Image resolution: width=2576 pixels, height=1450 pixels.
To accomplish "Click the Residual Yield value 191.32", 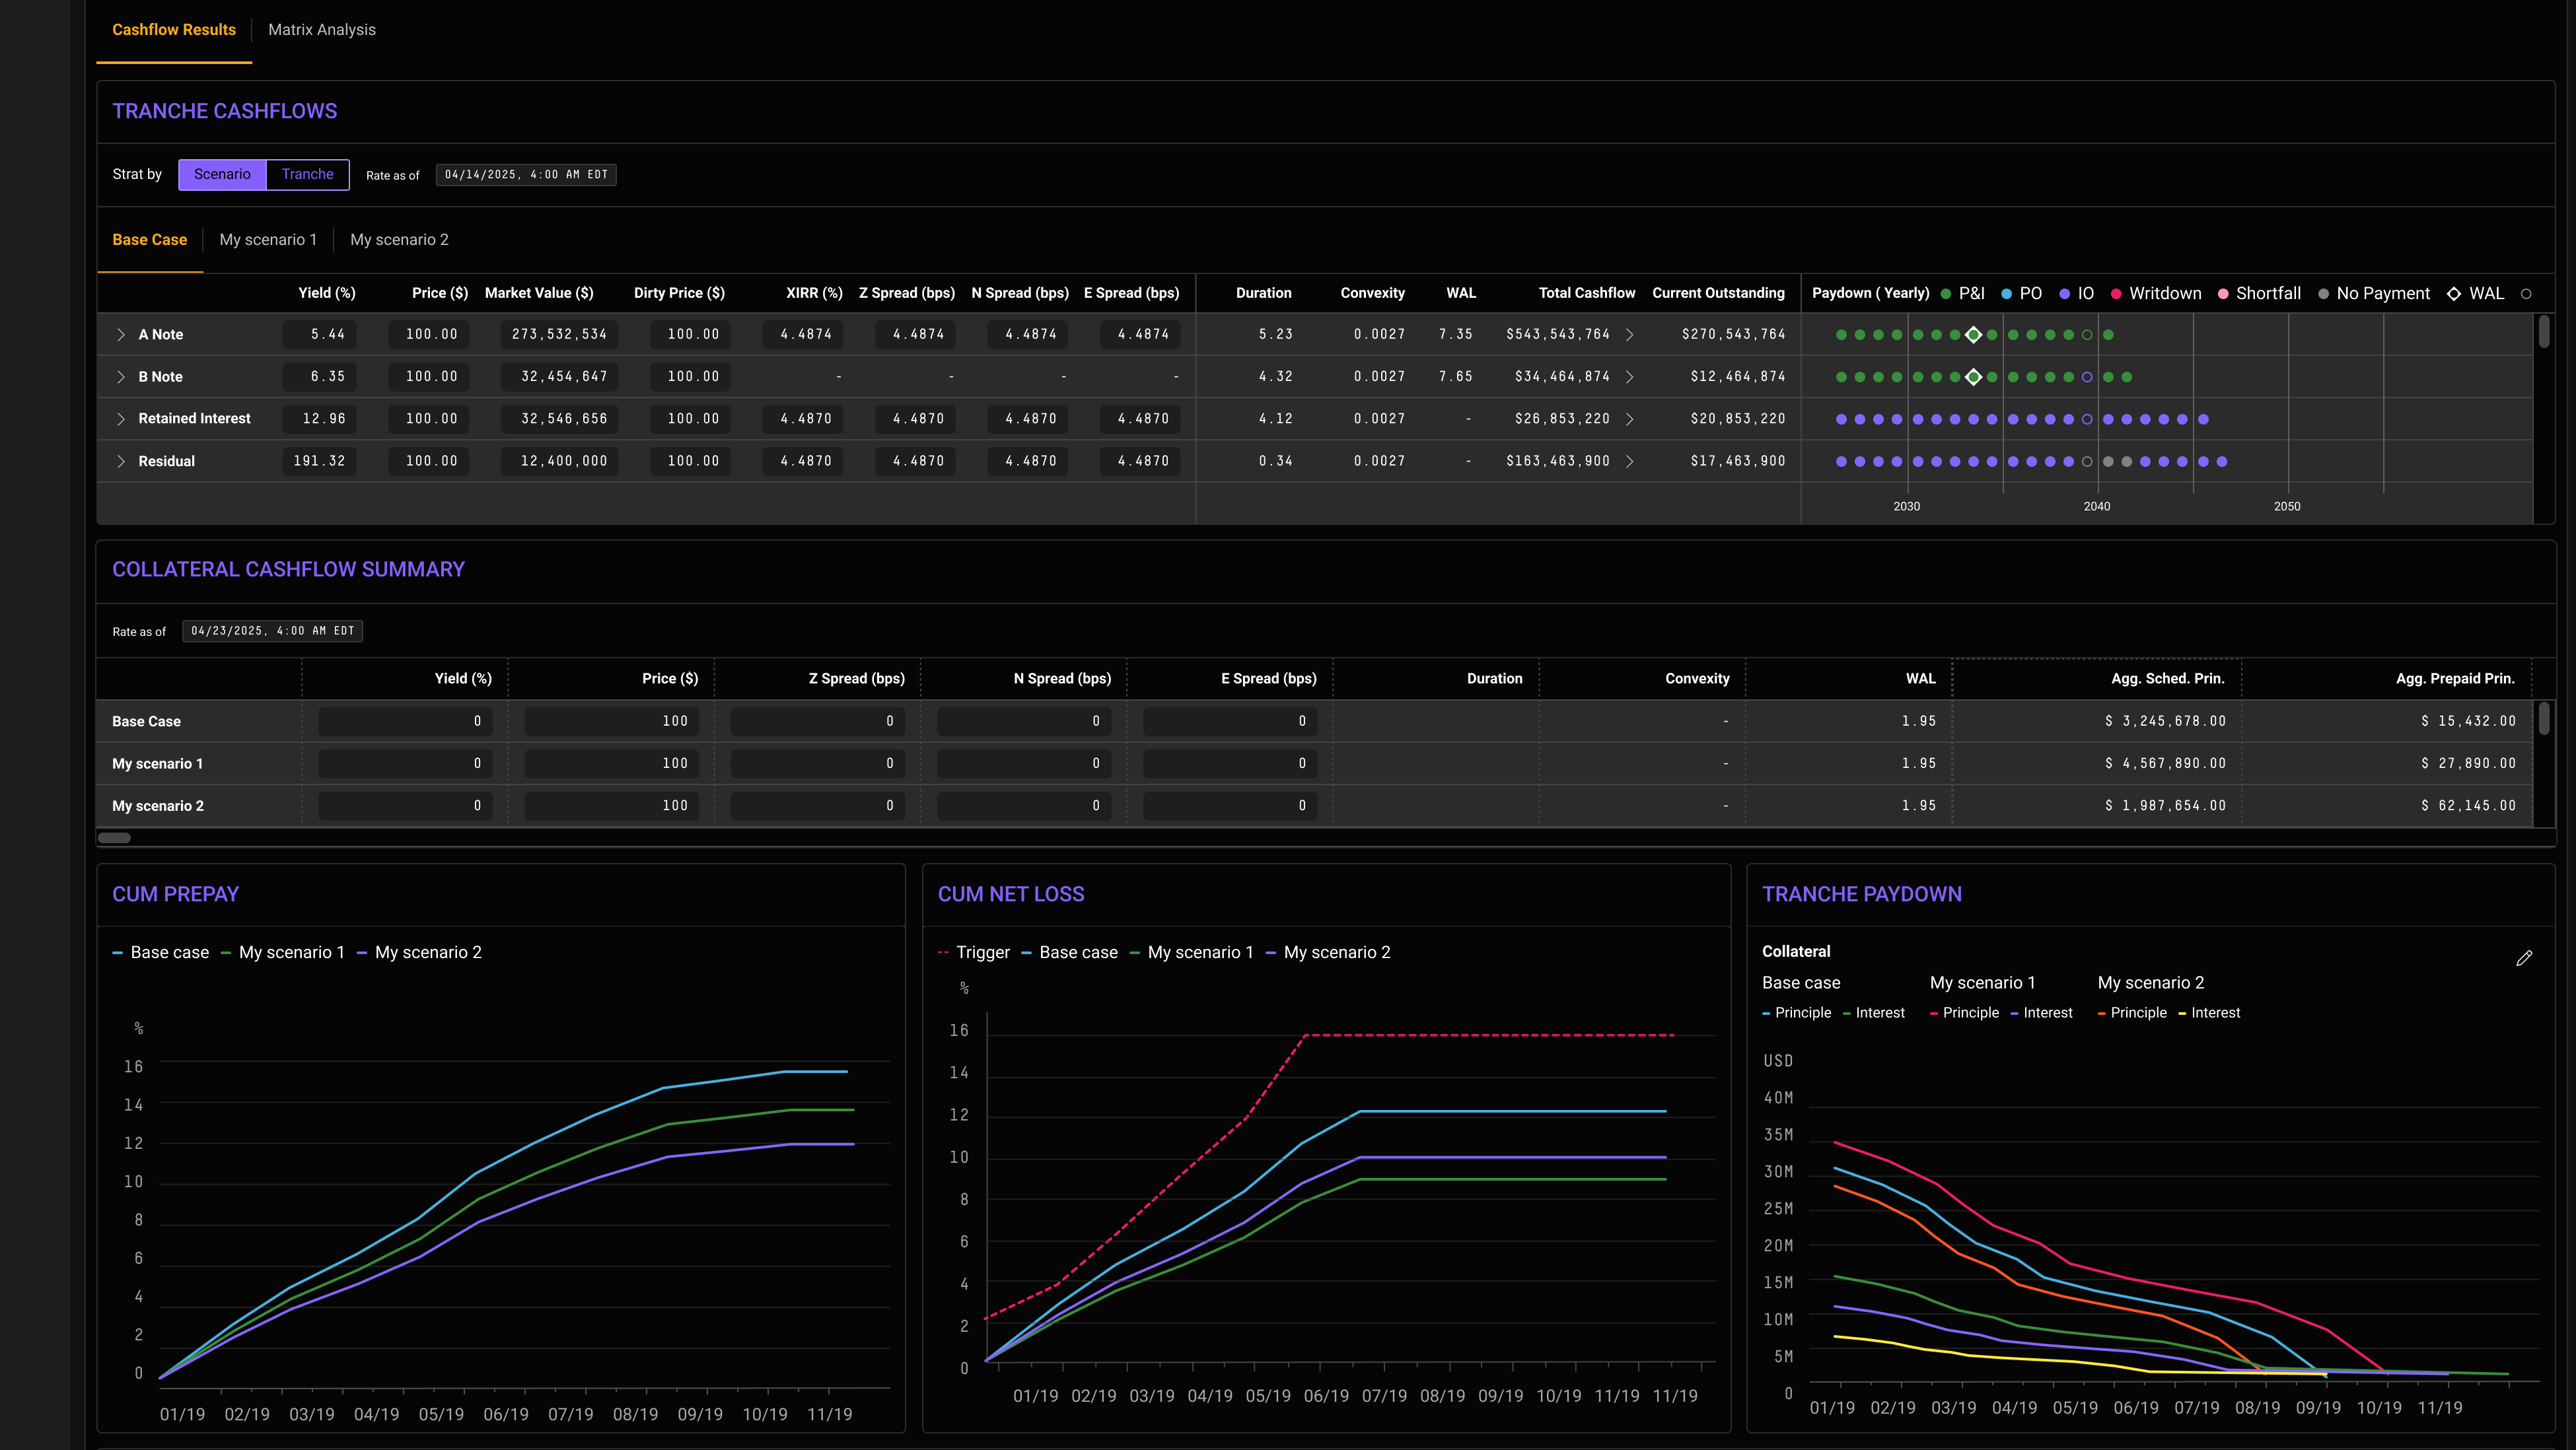I will (320, 461).
